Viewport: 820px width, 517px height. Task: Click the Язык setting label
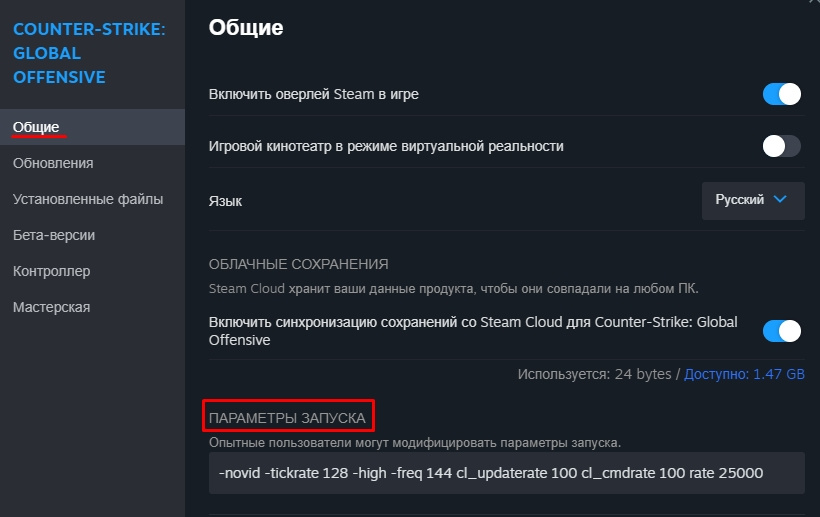coord(225,201)
